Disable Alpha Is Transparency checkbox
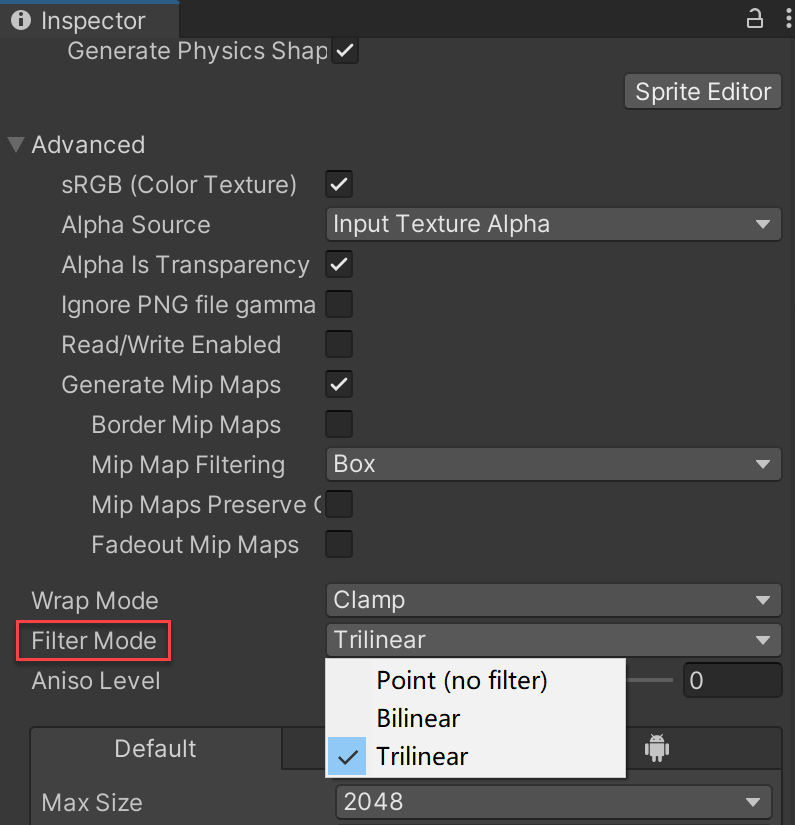This screenshot has width=795, height=825. click(339, 265)
